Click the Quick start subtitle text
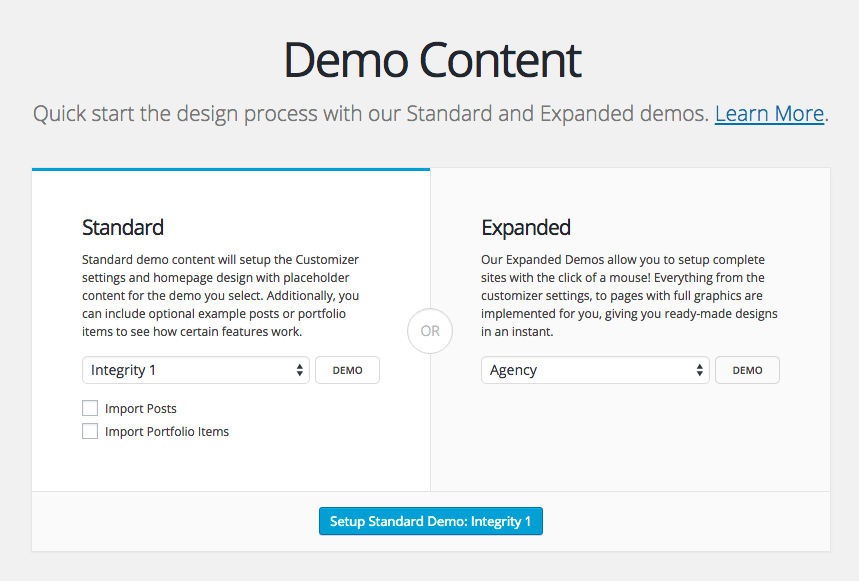 point(370,113)
